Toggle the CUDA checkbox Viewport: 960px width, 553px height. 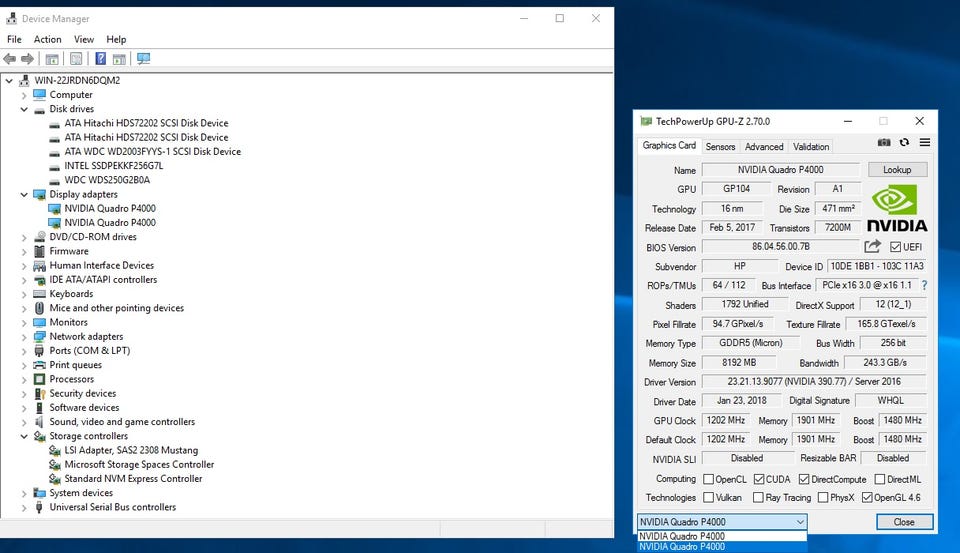pyautogui.click(x=759, y=479)
